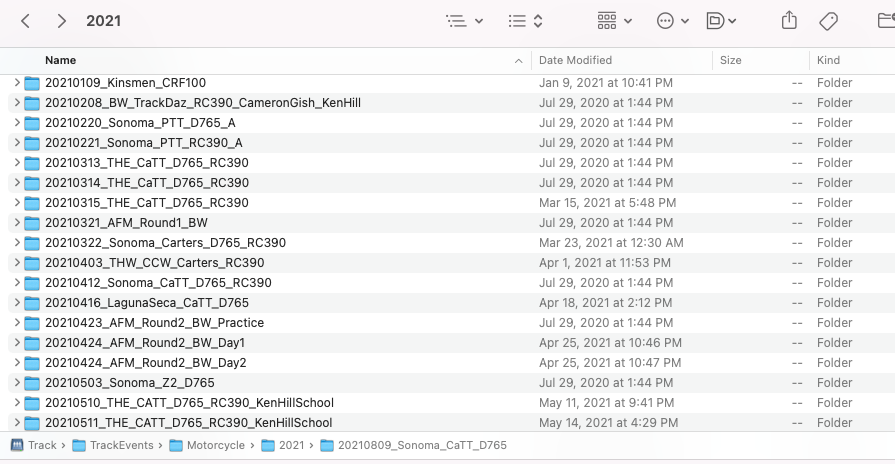Open the ellipsis action menu
895x464 pixels.
(672, 21)
